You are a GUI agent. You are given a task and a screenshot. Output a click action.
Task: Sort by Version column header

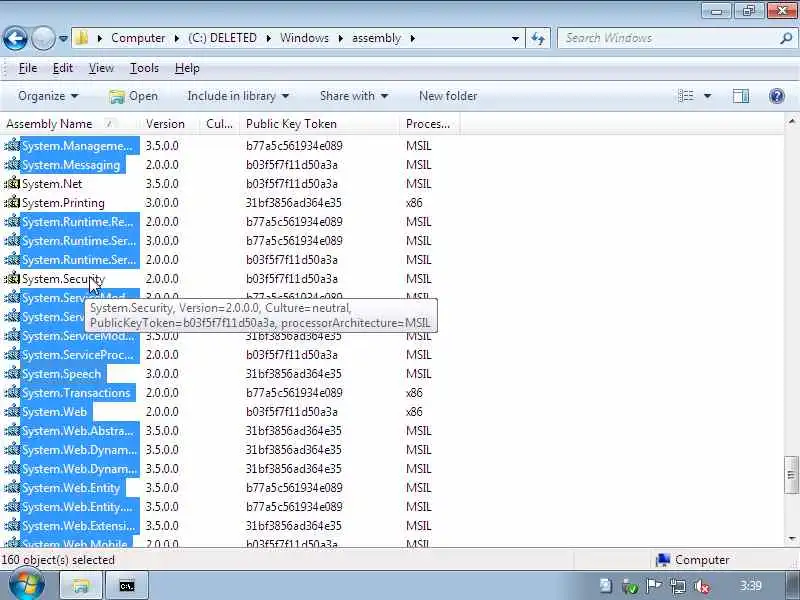(x=169, y=124)
